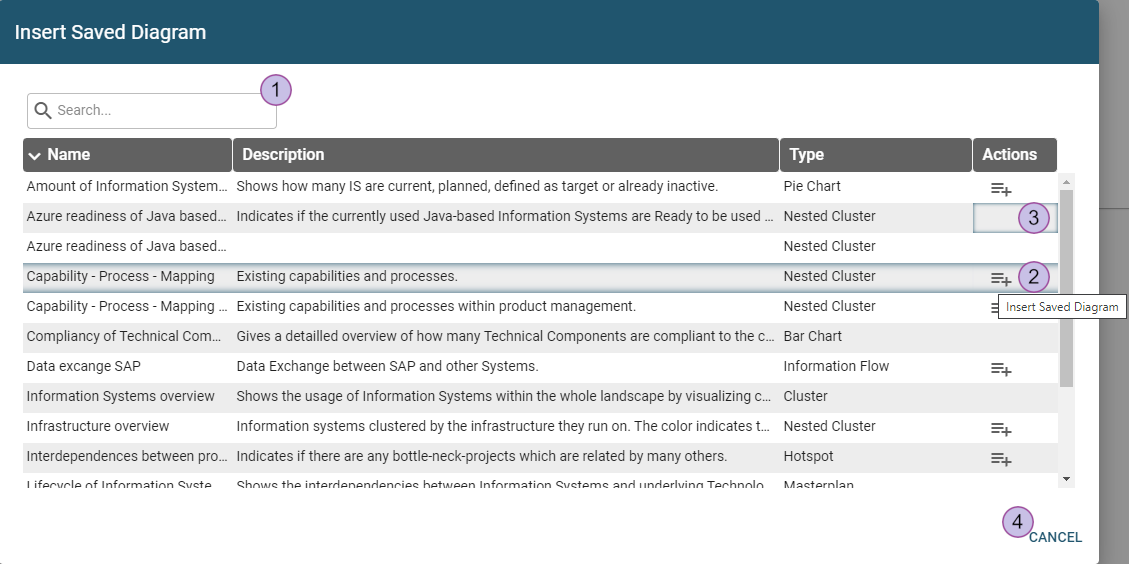Select the Infrastructure overview name cell
The height and width of the screenshot is (564, 1129).
[x=98, y=426]
